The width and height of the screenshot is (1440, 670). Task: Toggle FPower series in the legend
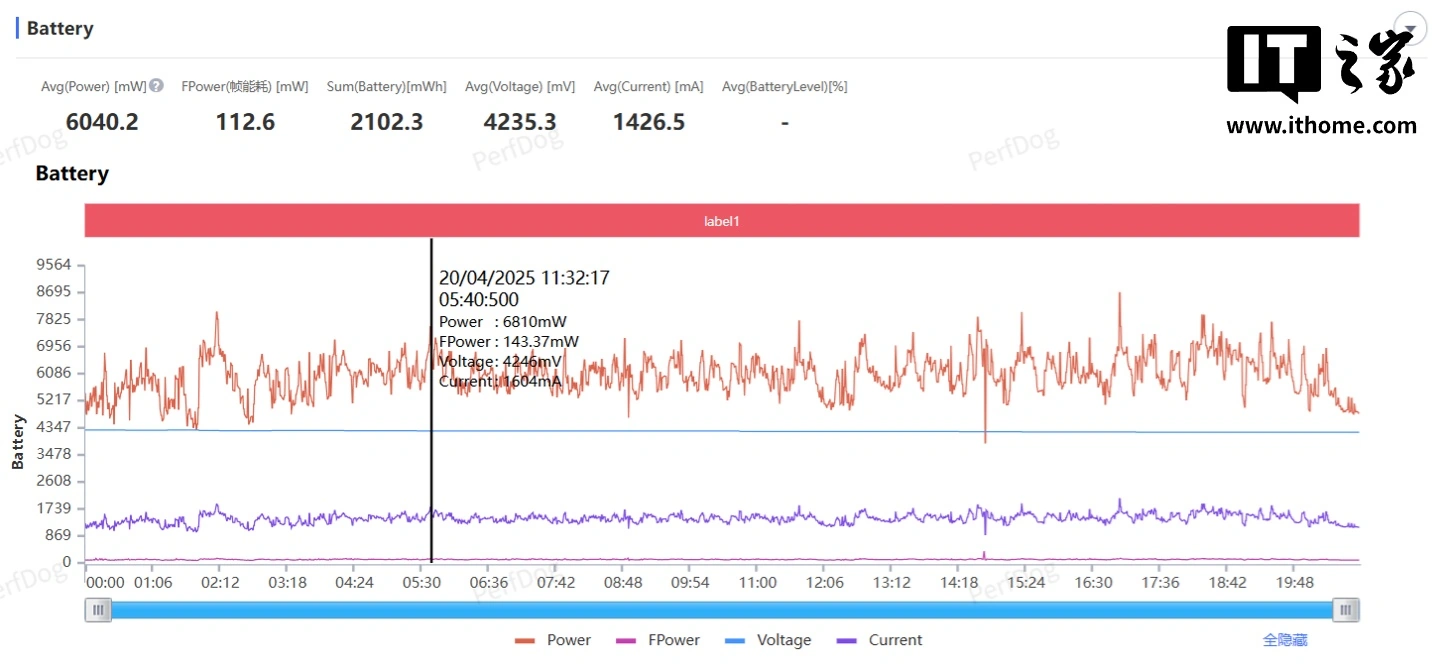point(673,641)
